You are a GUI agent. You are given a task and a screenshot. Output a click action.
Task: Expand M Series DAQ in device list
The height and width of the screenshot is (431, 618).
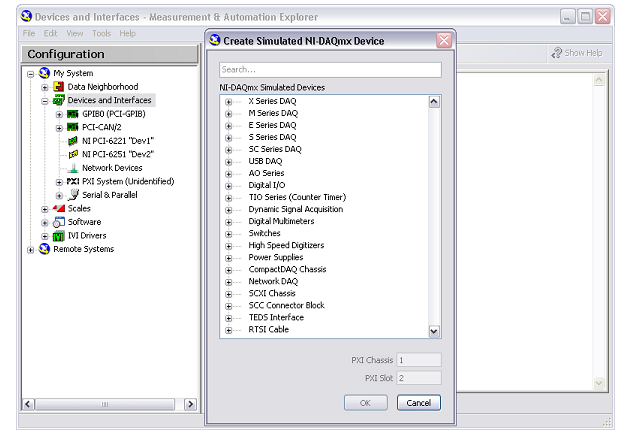(228, 114)
